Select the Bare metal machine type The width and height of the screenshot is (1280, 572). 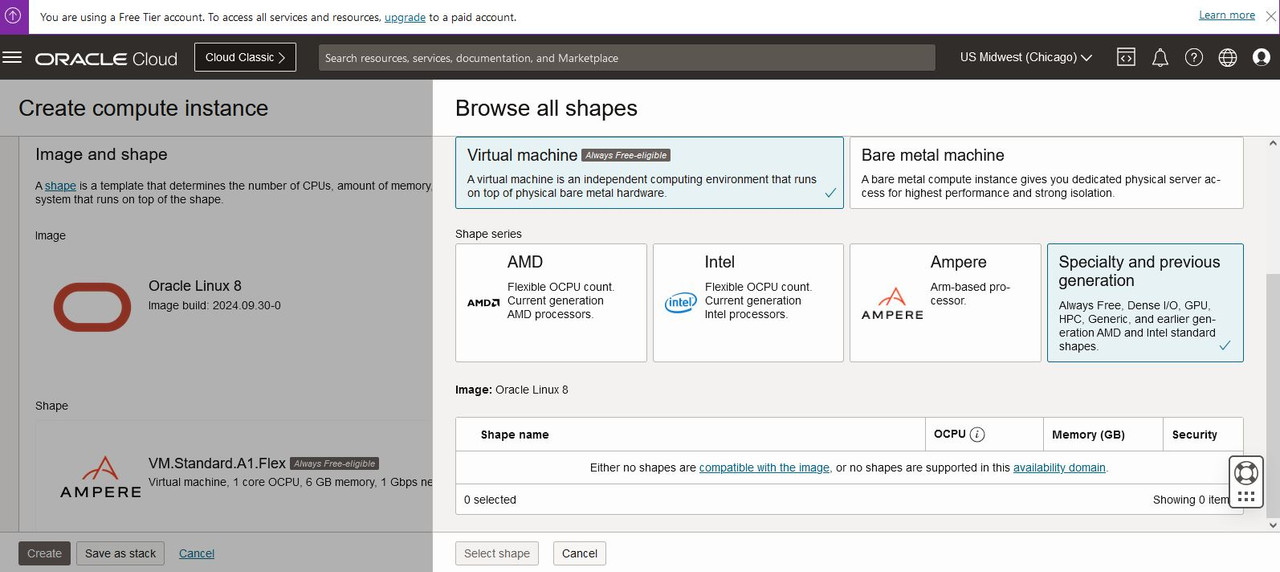pyautogui.click(x=1046, y=172)
